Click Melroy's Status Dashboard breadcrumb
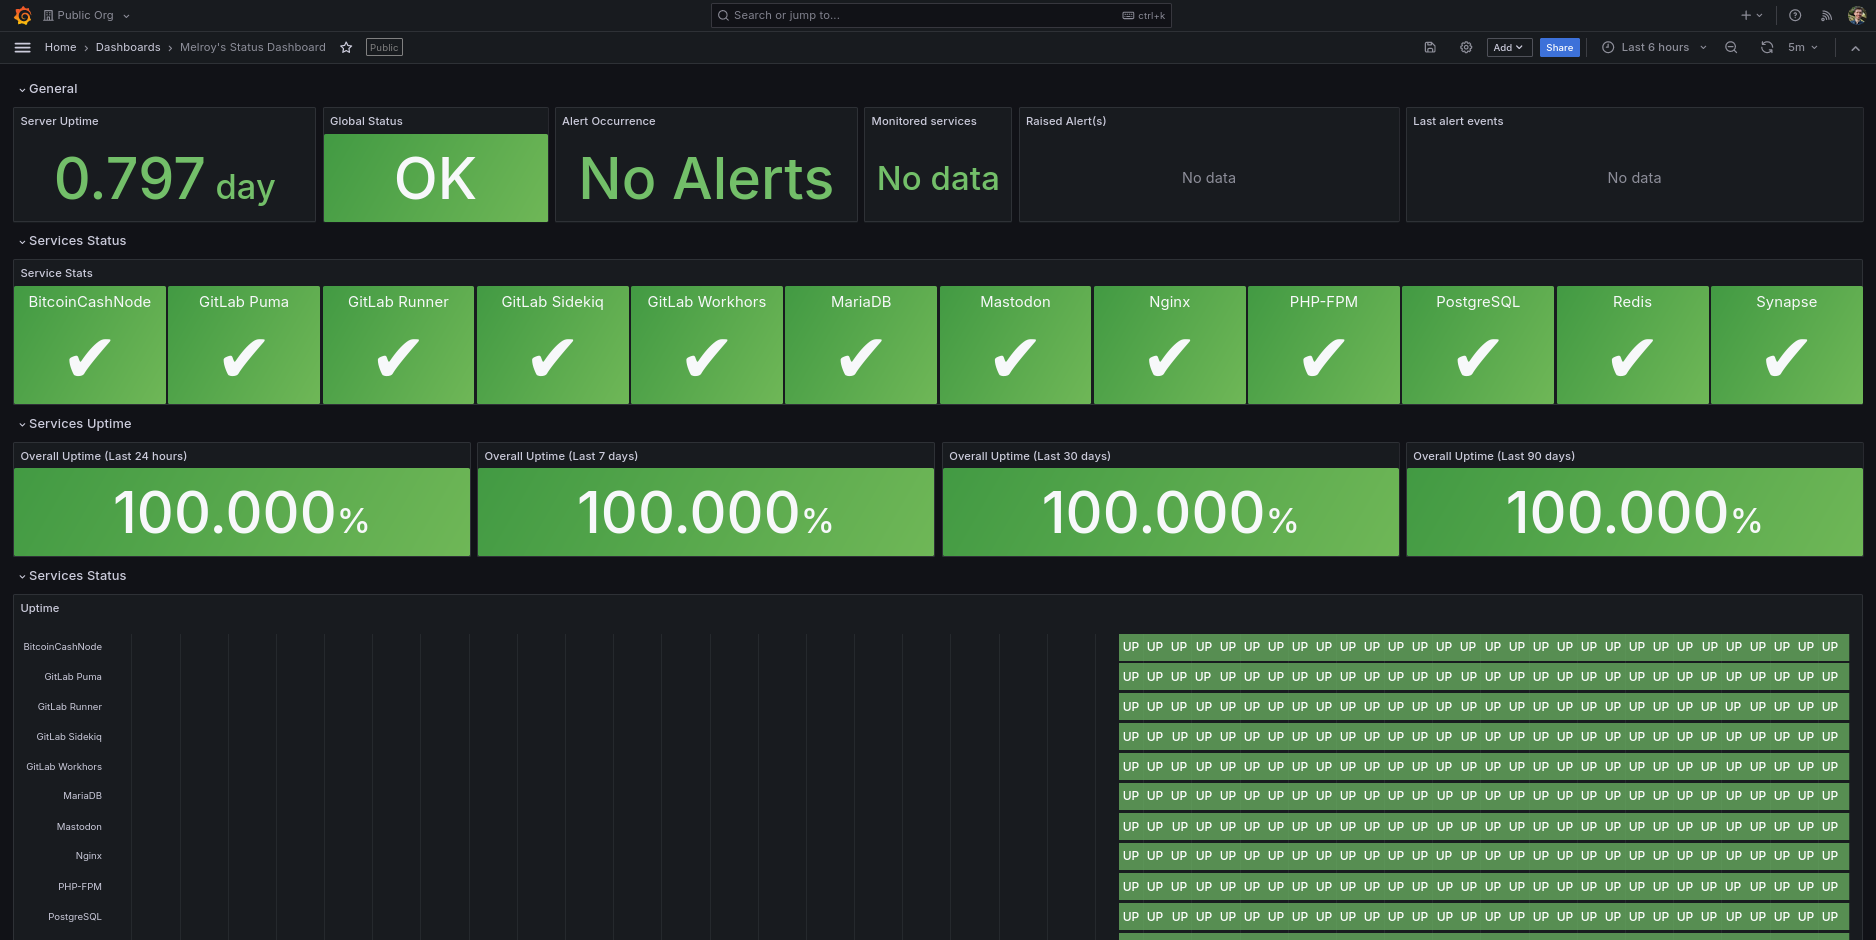The image size is (1876, 940). 253,47
